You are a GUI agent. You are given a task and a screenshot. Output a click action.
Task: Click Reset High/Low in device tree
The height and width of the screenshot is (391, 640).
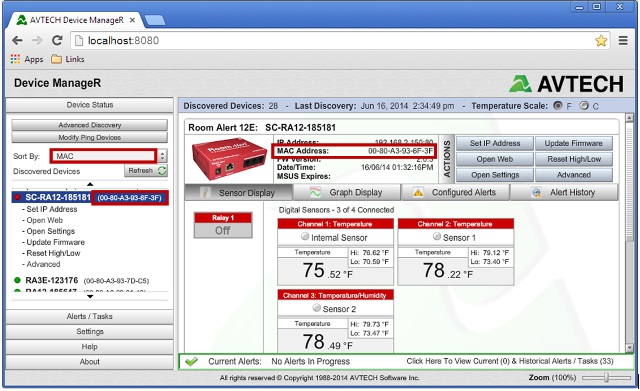click(53, 253)
